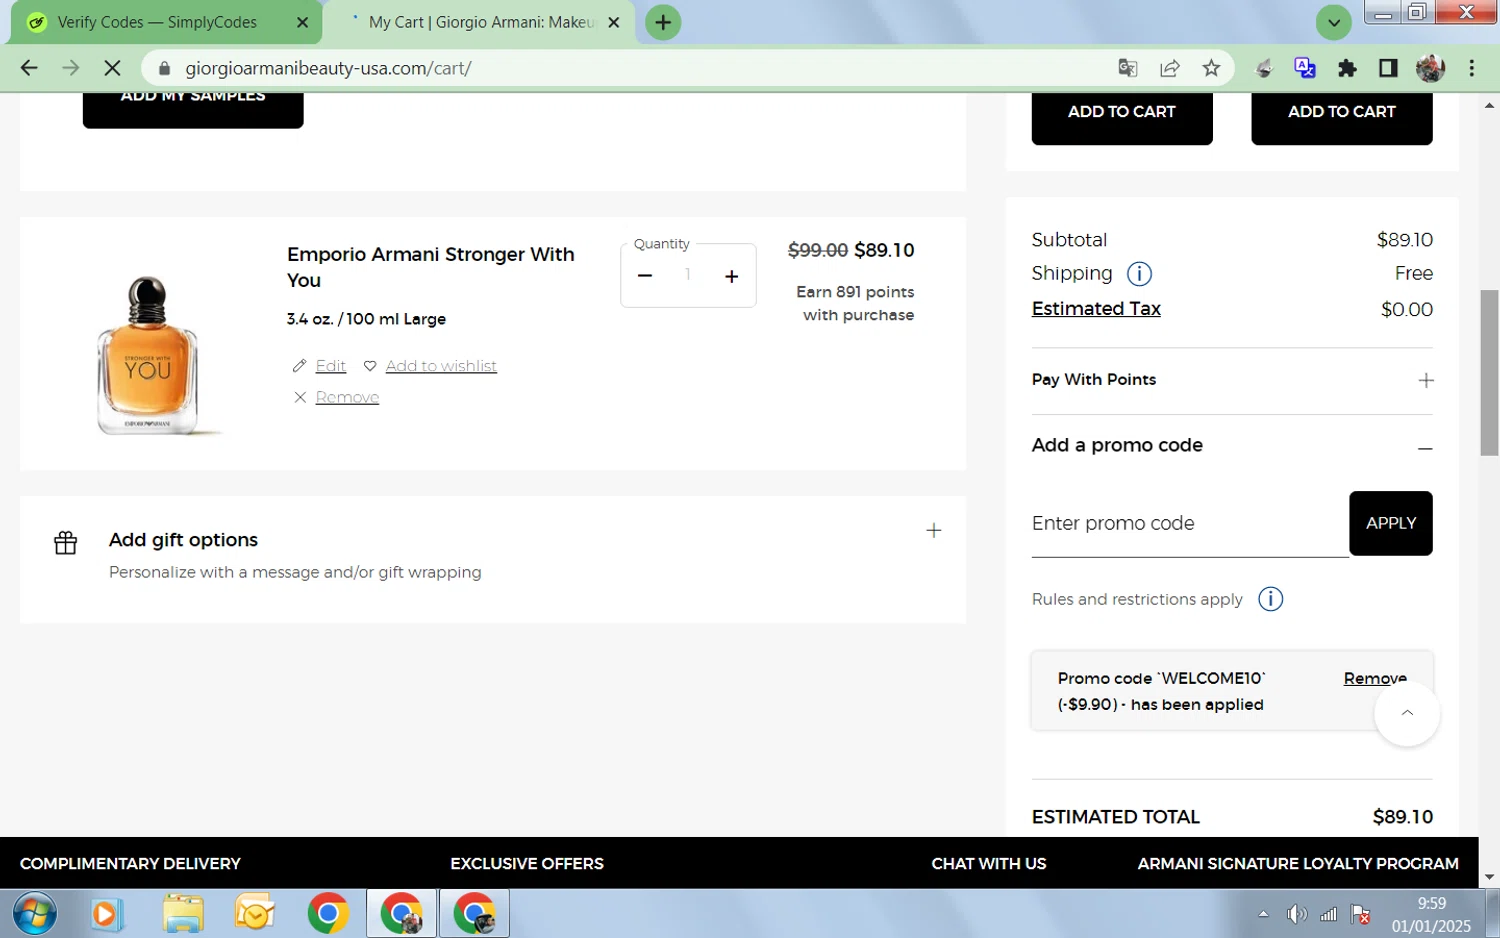
Task: Open ARMANI SIGNATURE LOYALTY PROGRAM footer item
Action: coord(1298,863)
